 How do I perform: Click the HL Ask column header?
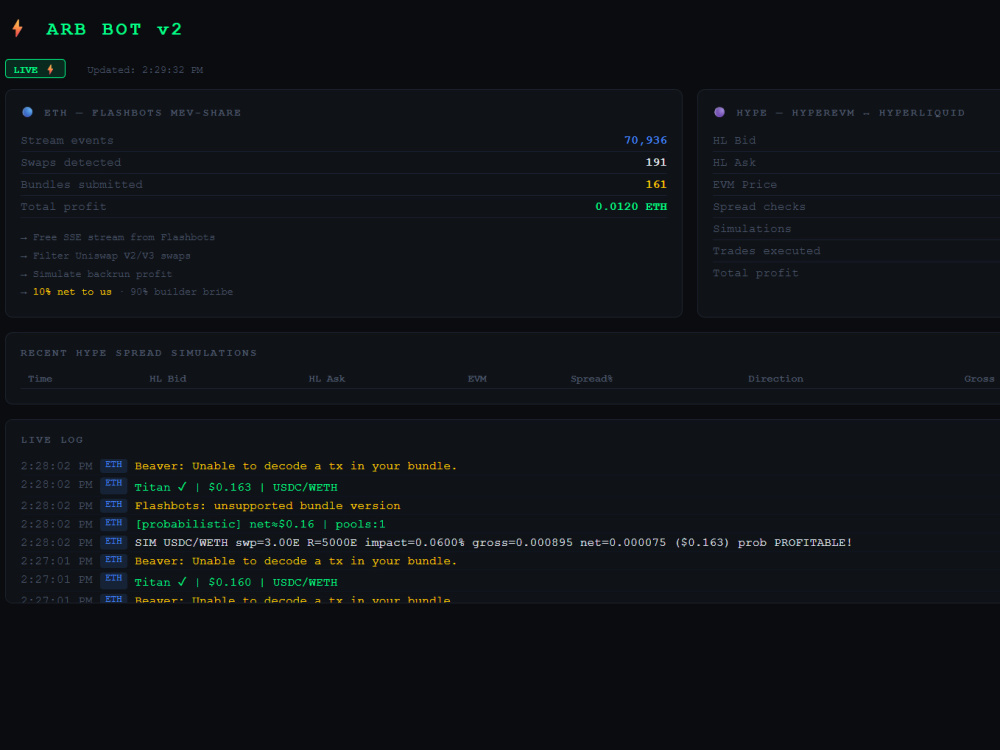(x=327, y=379)
